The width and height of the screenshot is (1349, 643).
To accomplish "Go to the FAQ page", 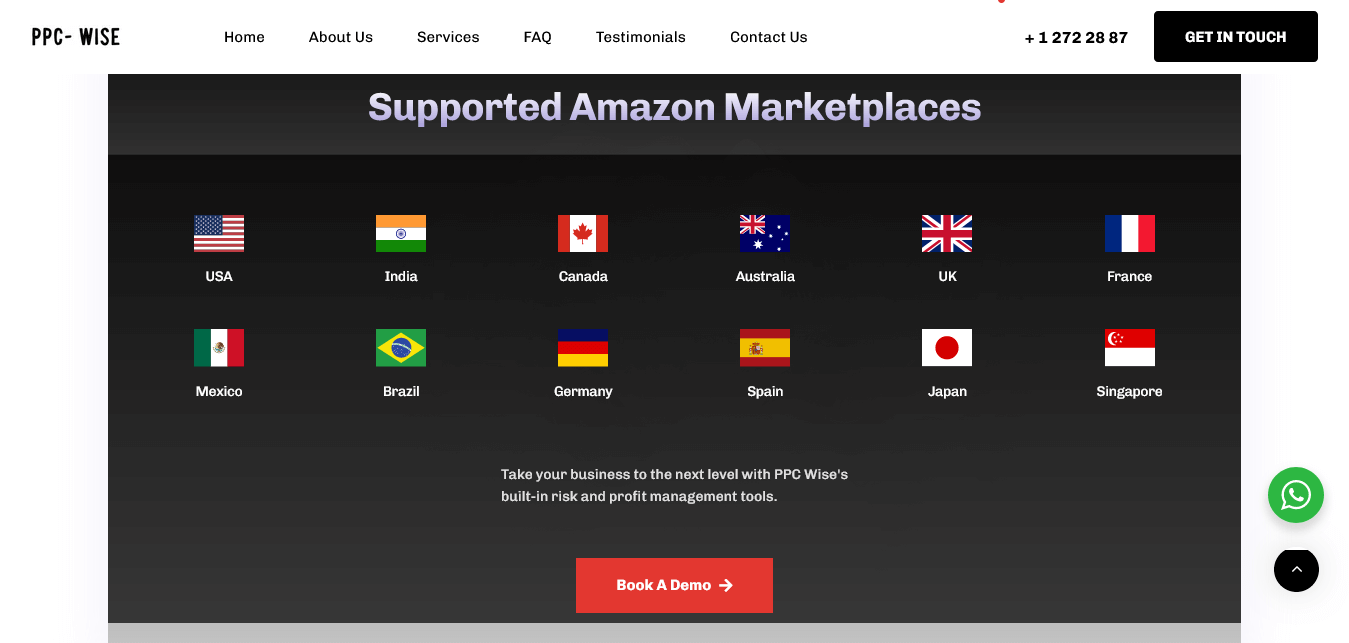I will (537, 37).
